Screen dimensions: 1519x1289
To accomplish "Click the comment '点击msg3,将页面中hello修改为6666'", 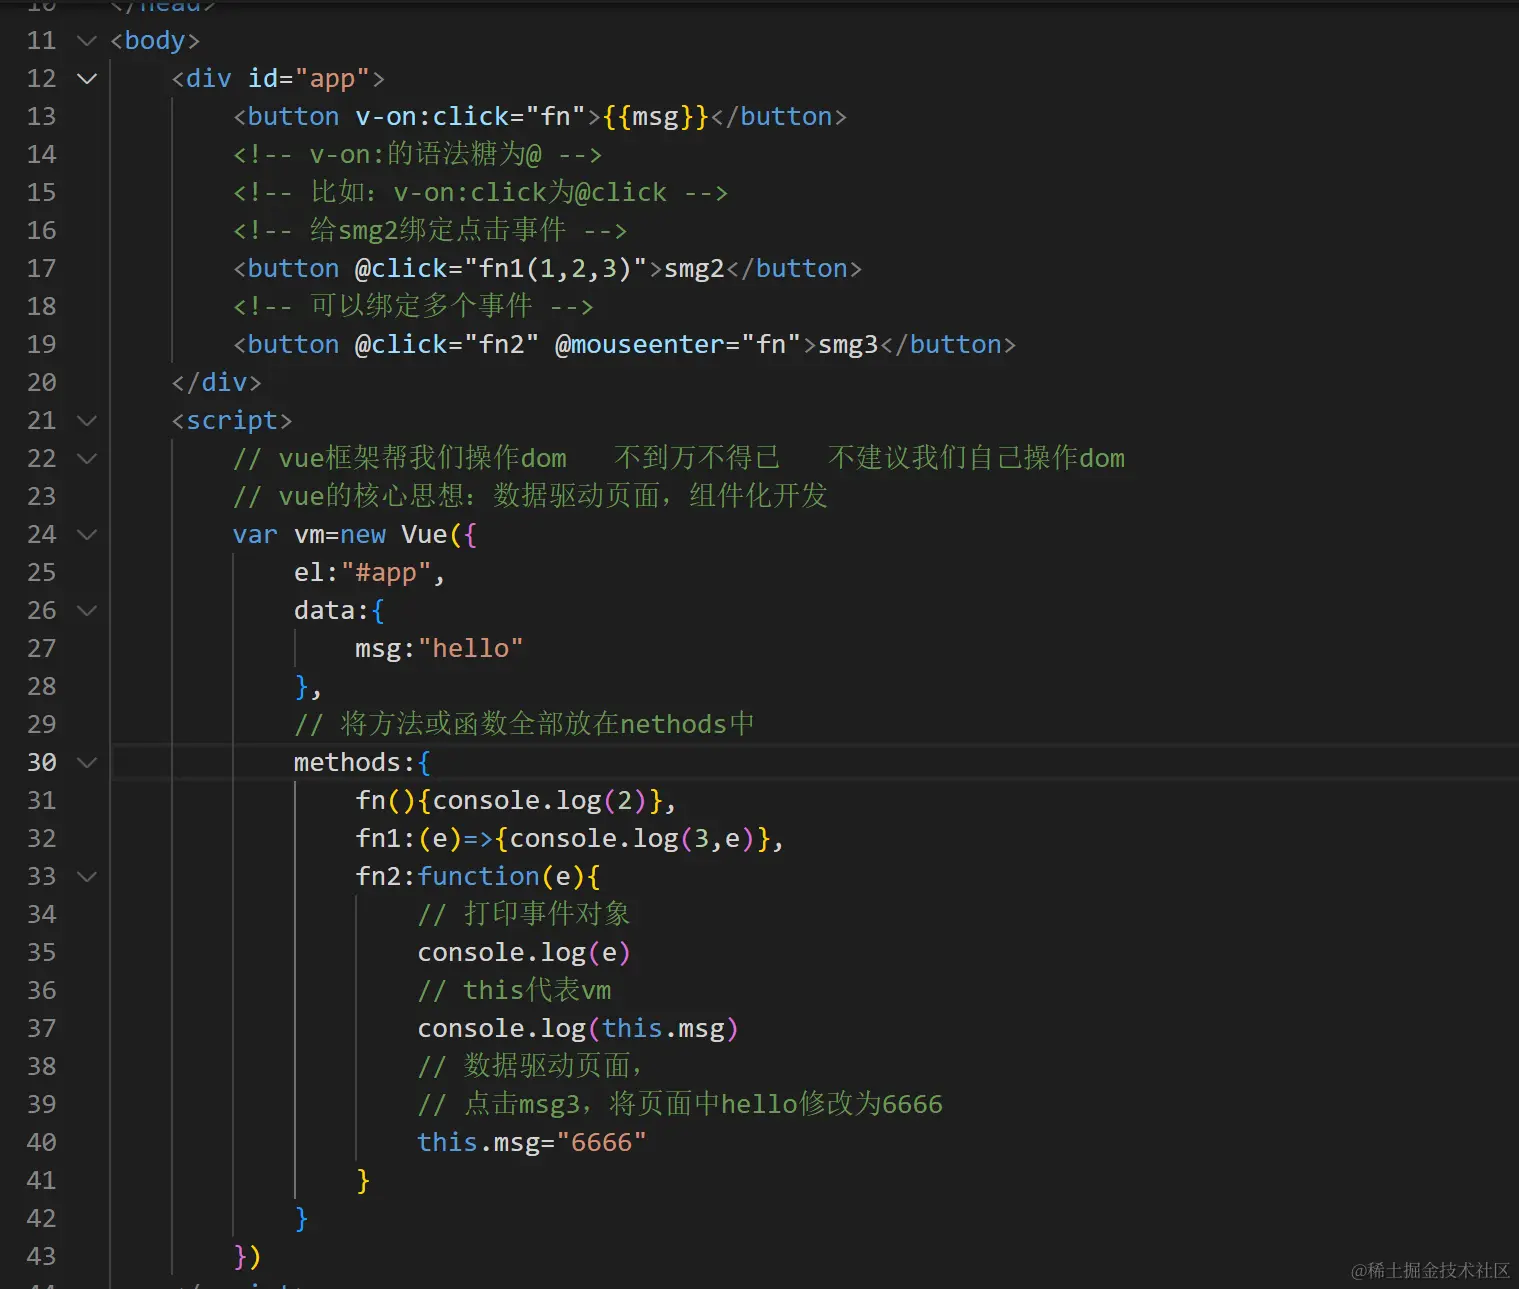I will click(680, 1105).
